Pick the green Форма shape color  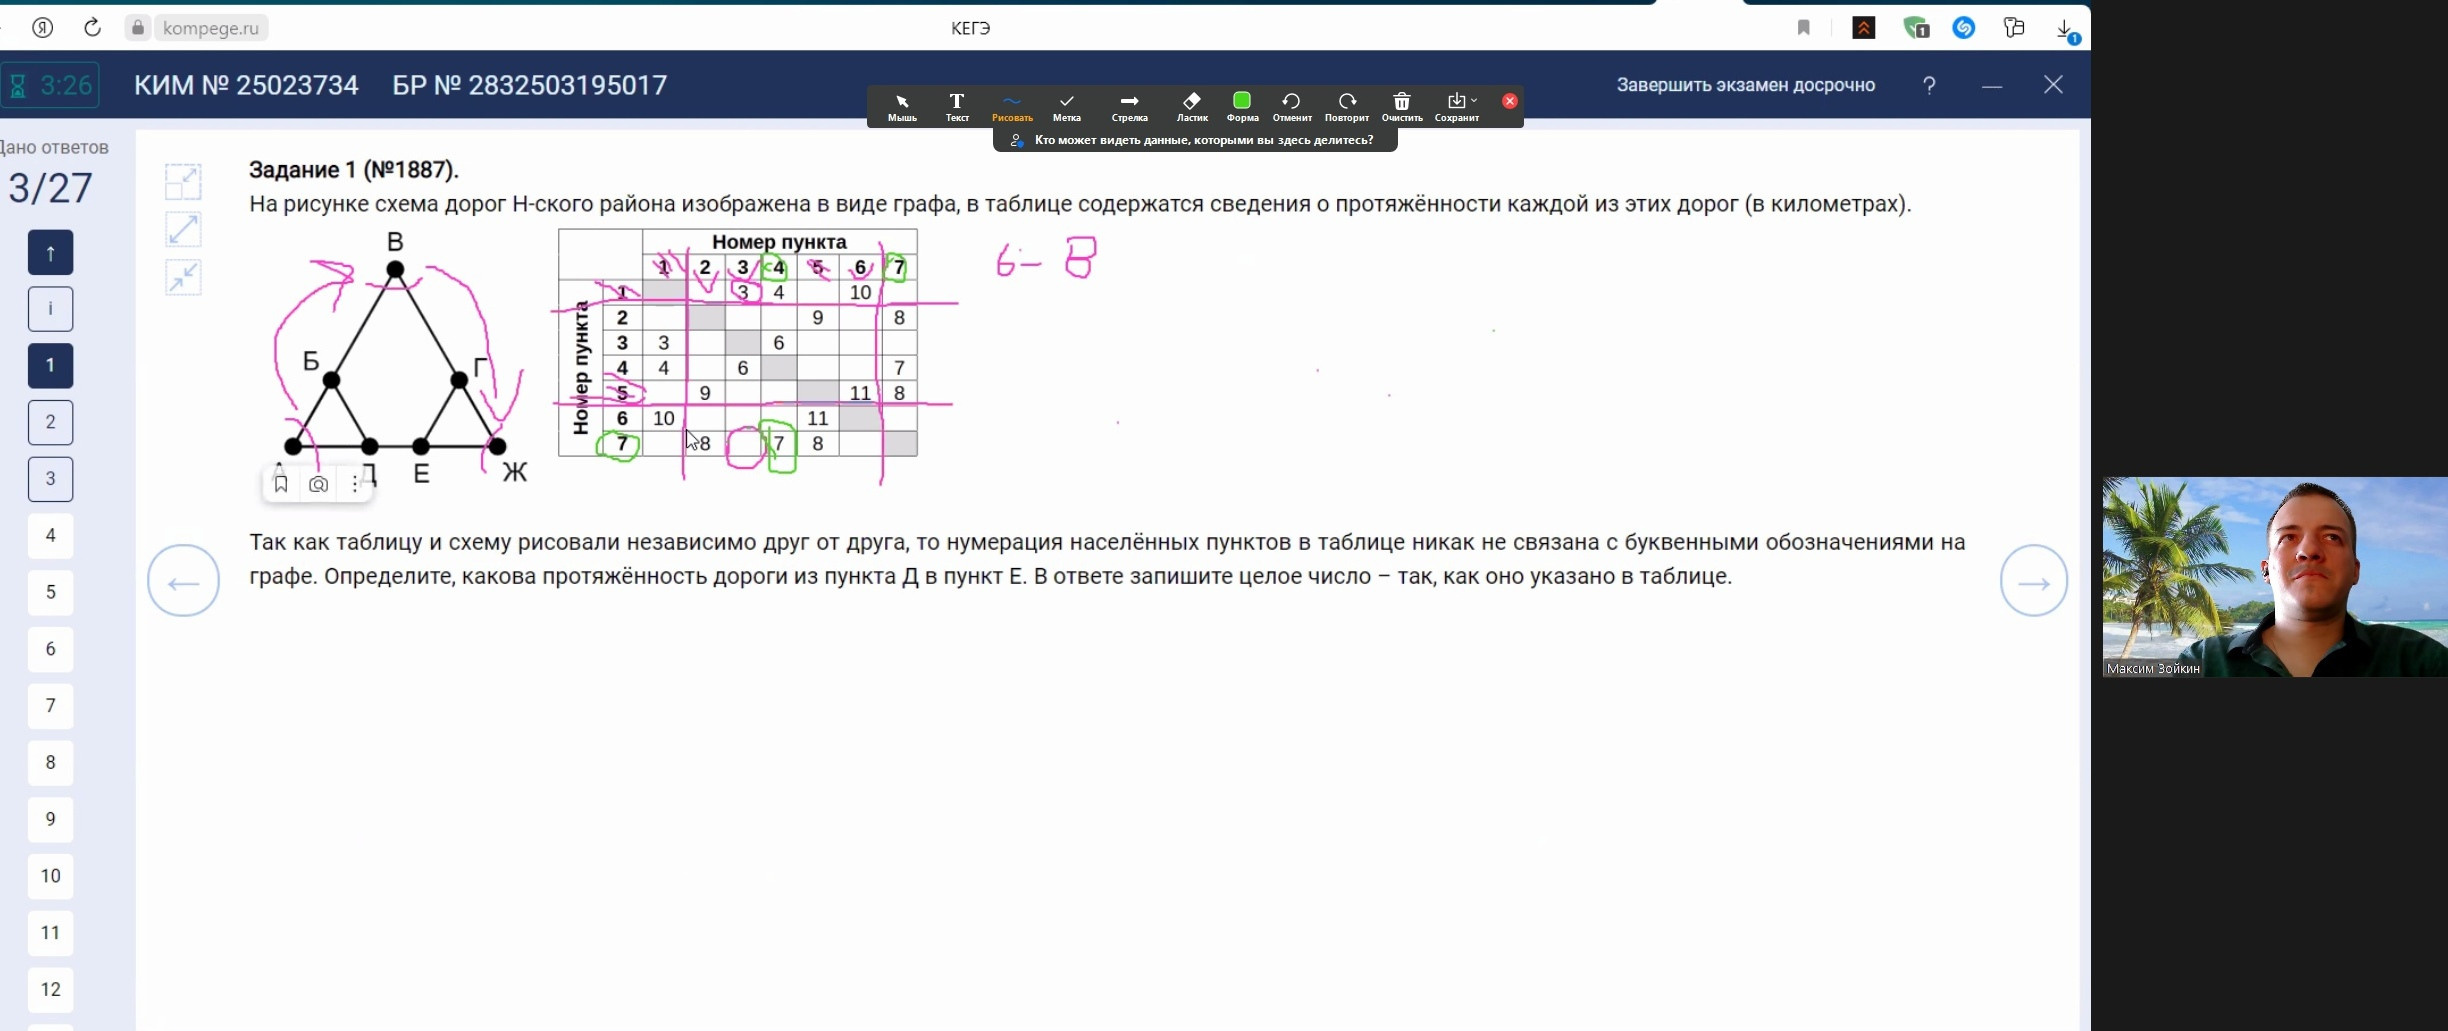(x=1240, y=100)
